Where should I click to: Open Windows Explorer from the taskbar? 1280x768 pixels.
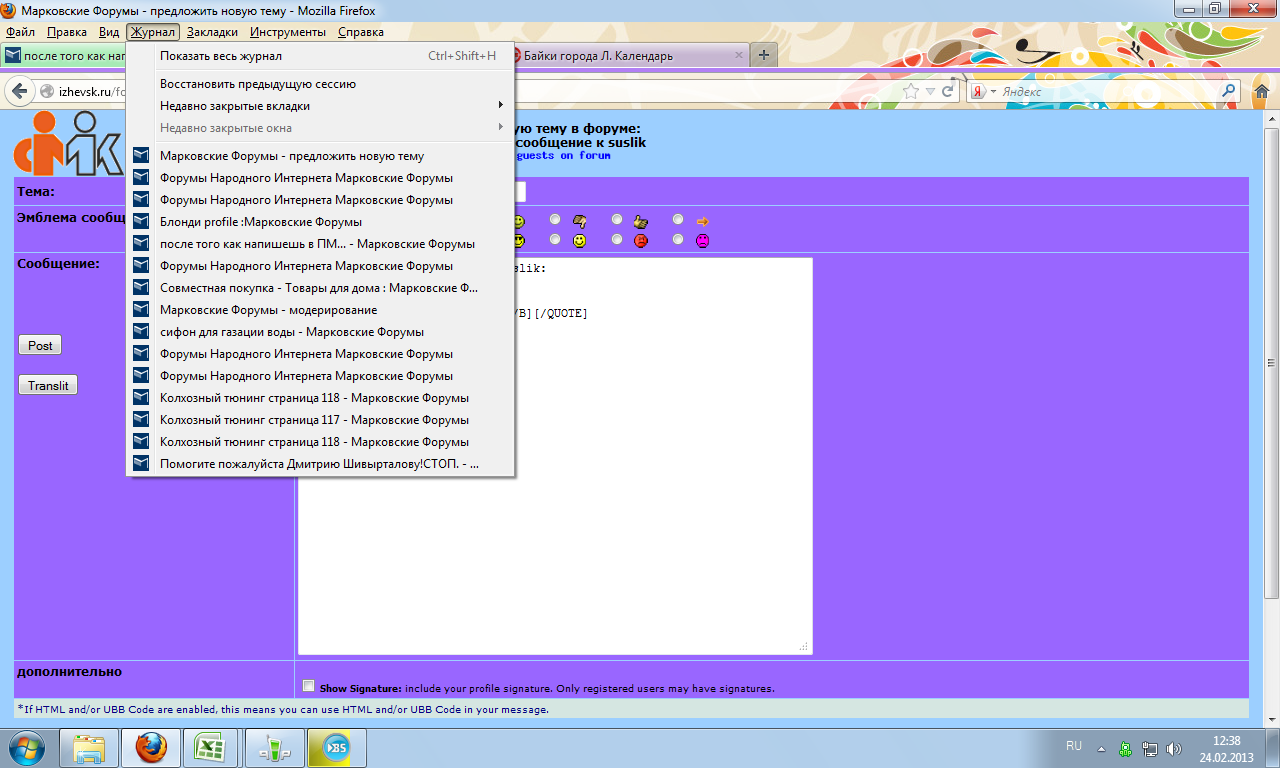[90, 747]
